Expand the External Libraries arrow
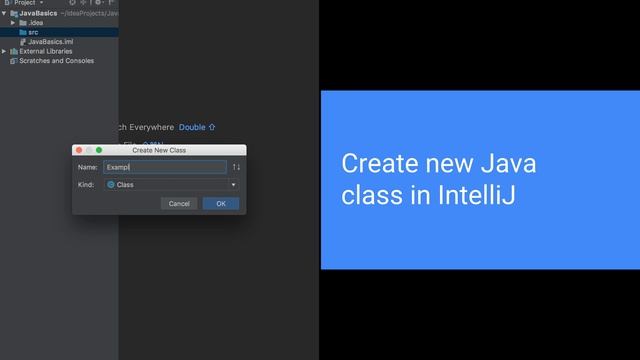 coord(4,51)
